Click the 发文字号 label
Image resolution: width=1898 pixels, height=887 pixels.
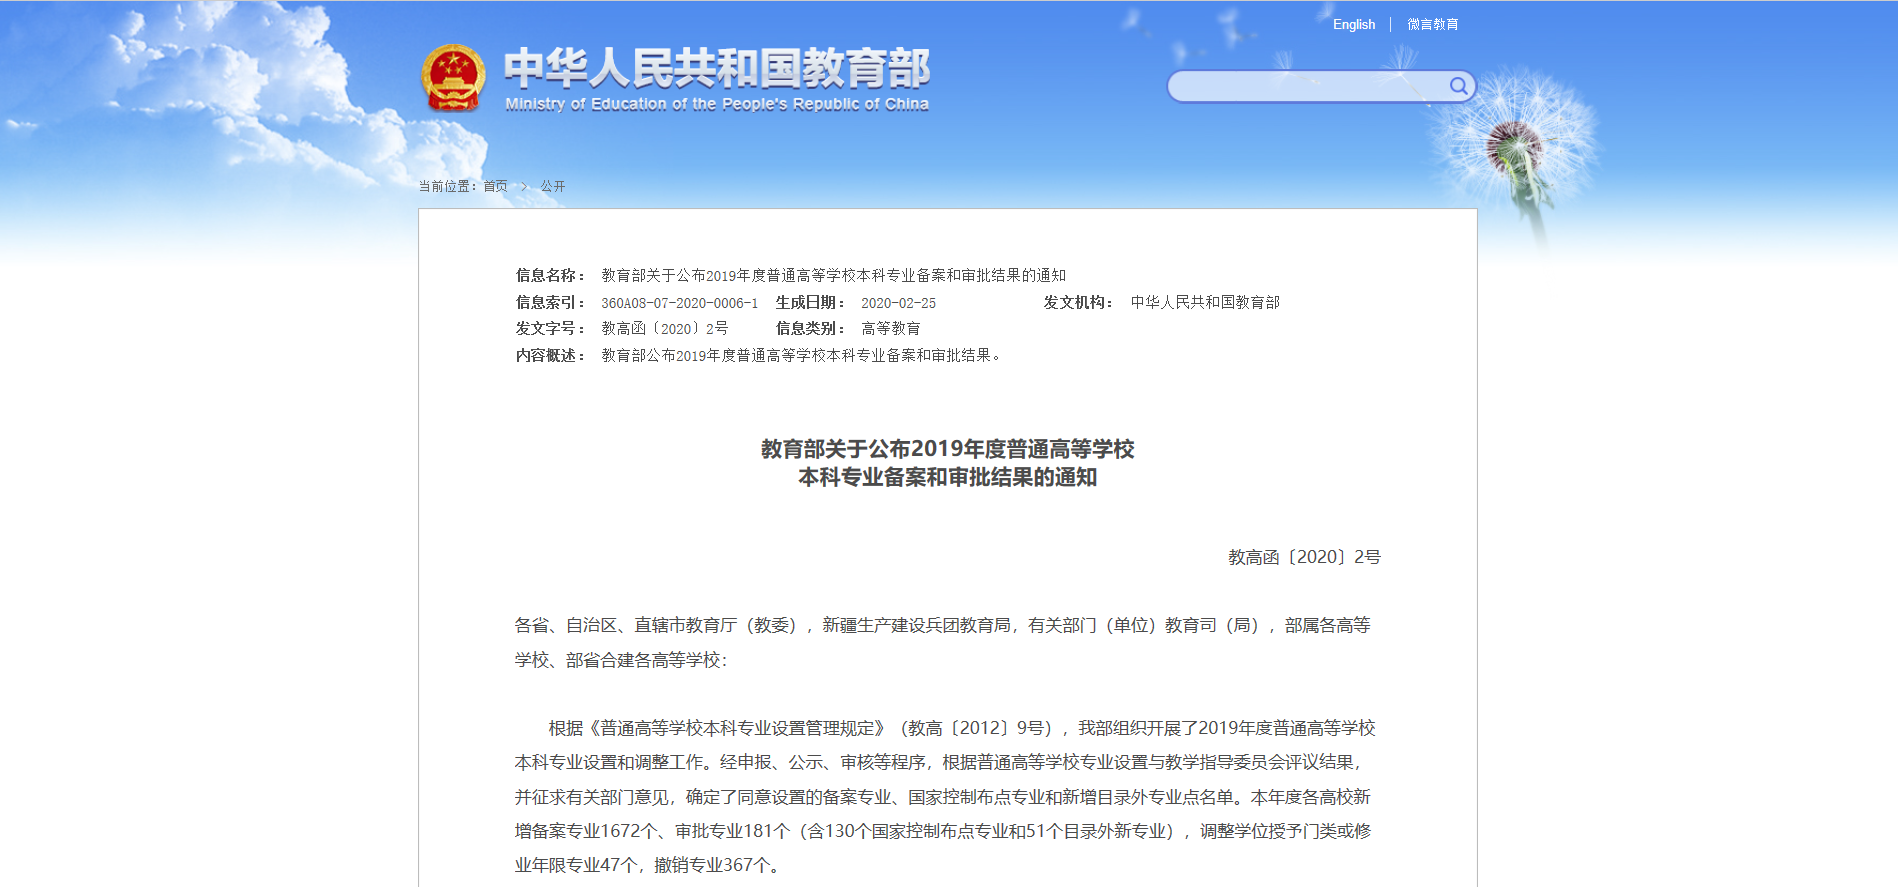click(551, 328)
